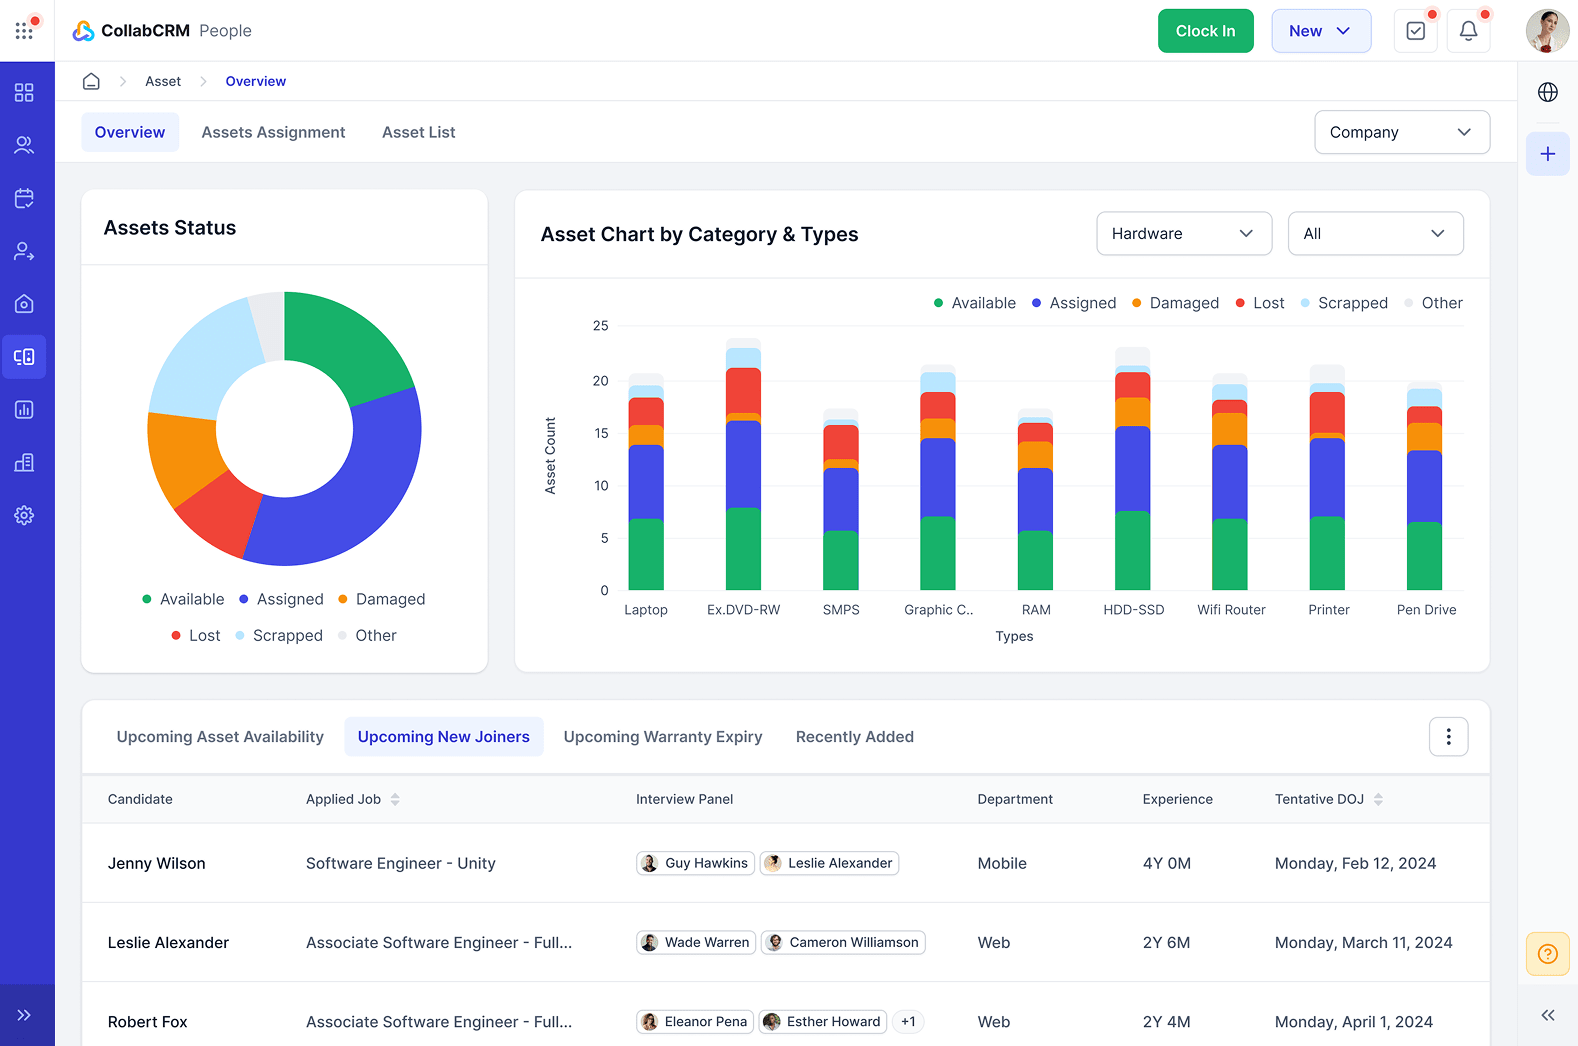This screenshot has width=1578, height=1046.
Task: Open the help question mark icon
Action: (1547, 953)
